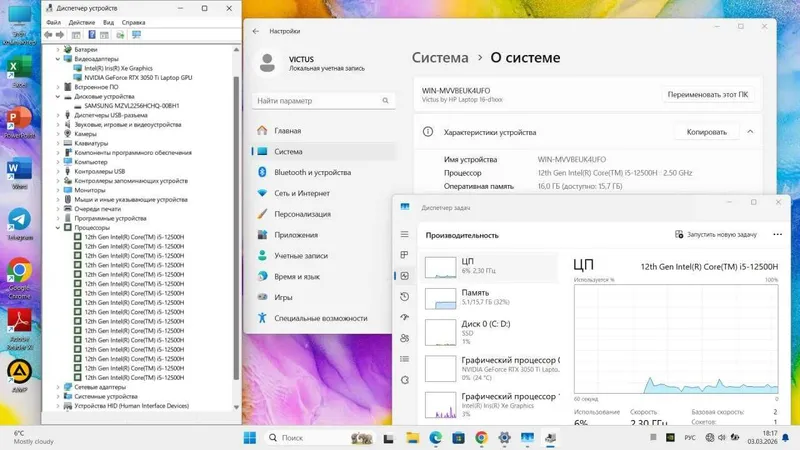Image resolution: width=800 pixels, height=450 pixels.
Task: Open PowerPoint desktop shortcut
Action: [x=19, y=122]
